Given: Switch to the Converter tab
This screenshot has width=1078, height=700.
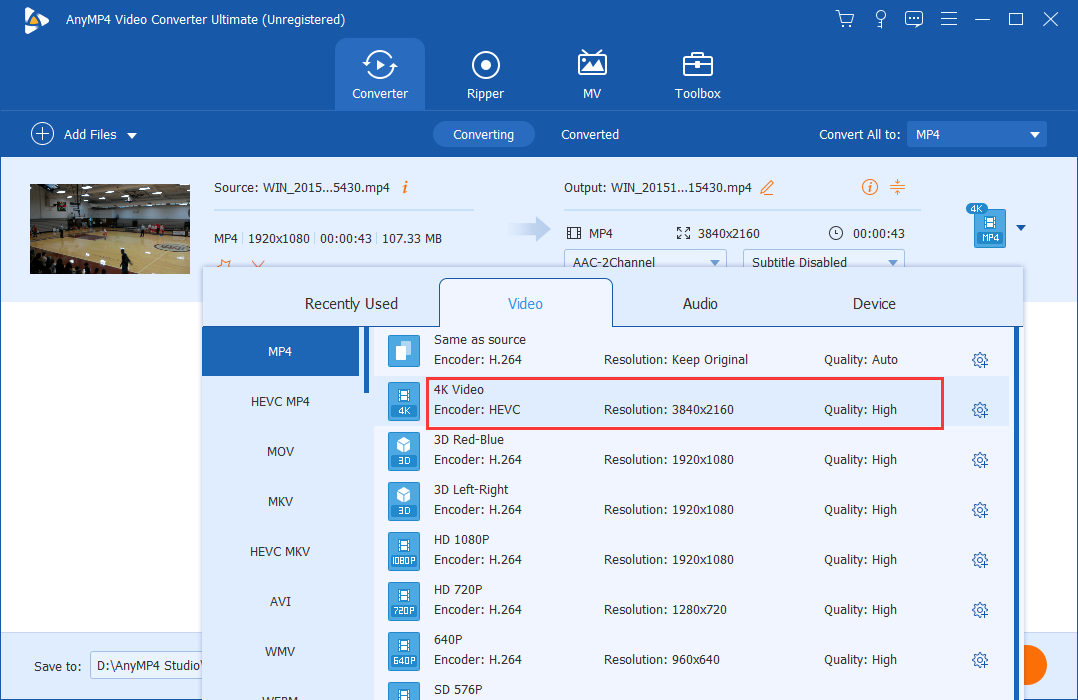Looking at the screenshot, I should [380, 74].
